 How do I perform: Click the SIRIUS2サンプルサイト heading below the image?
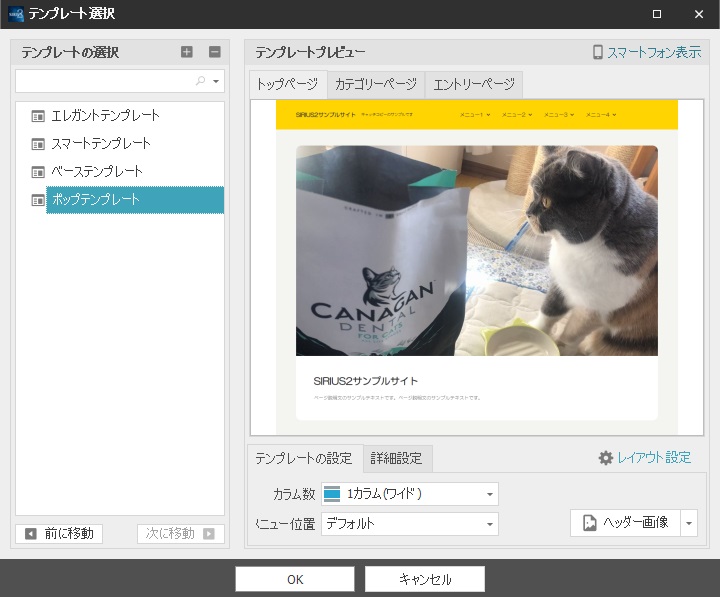click(x=366, y=381)
